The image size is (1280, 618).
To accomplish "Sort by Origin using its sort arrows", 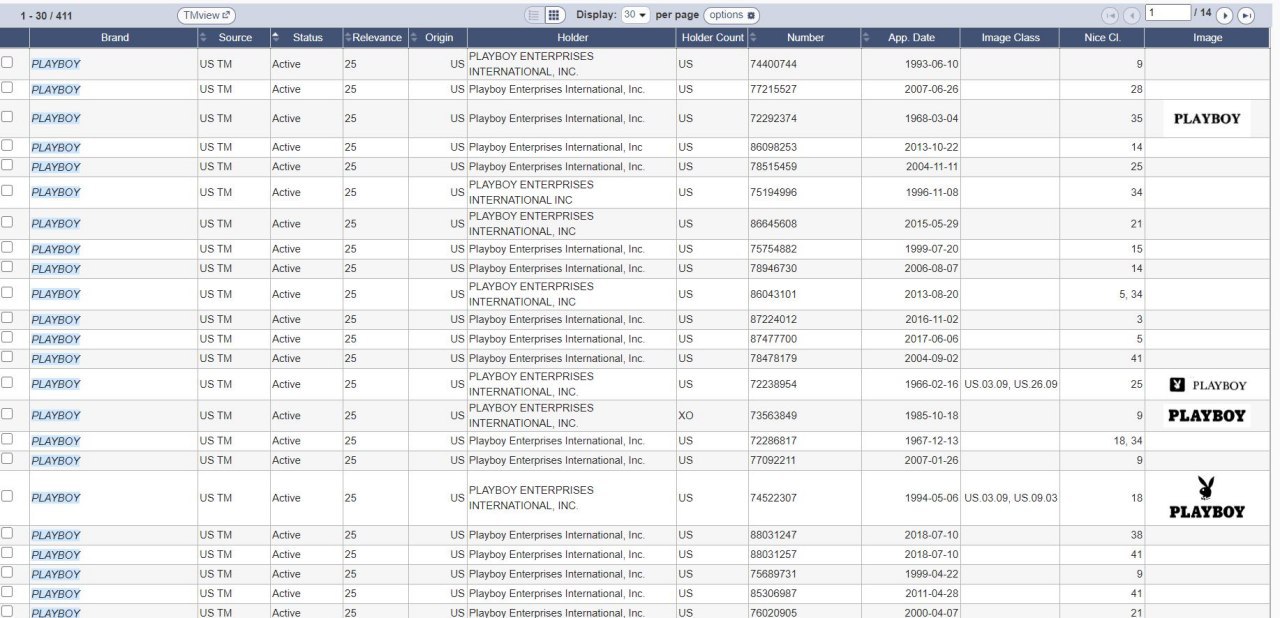I will click(414, 37).
